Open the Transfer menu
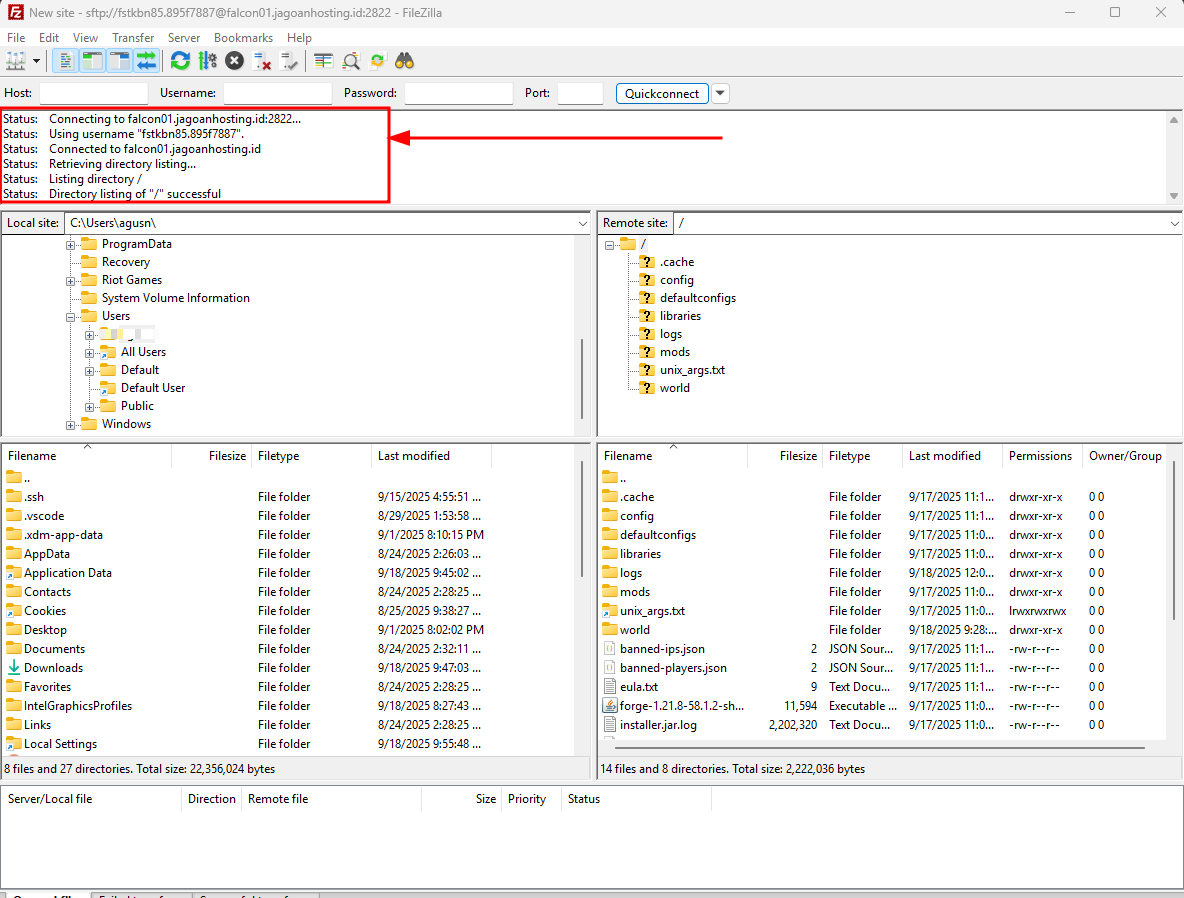 pos(133,38)
